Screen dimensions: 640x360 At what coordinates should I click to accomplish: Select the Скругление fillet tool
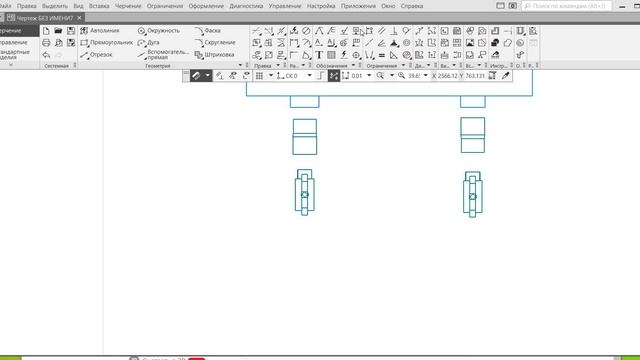pyautogui.click(x=215, y=42)
